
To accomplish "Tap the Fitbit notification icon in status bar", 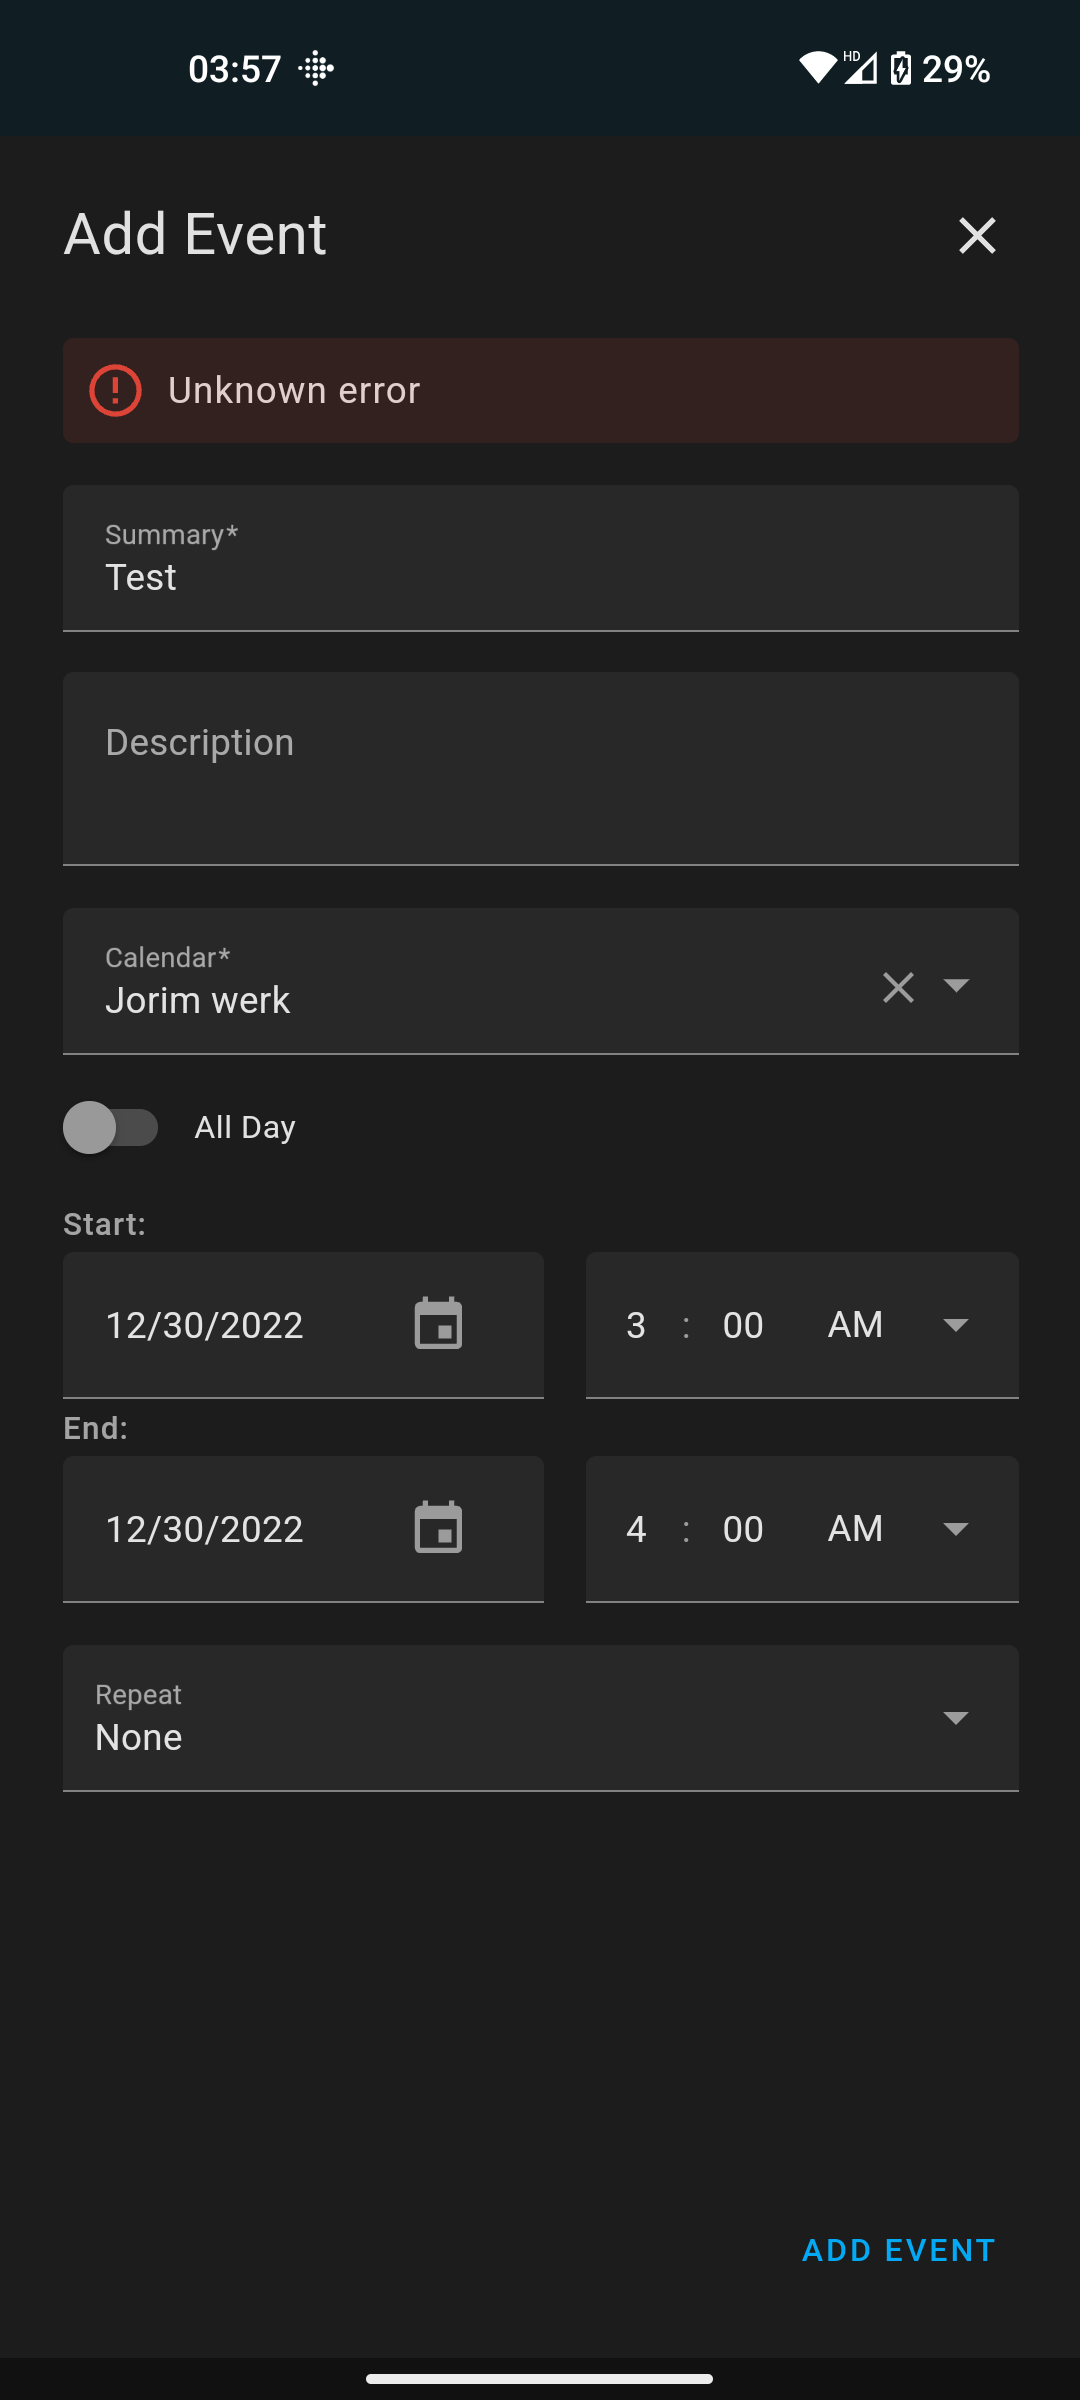I will point(316,68).
